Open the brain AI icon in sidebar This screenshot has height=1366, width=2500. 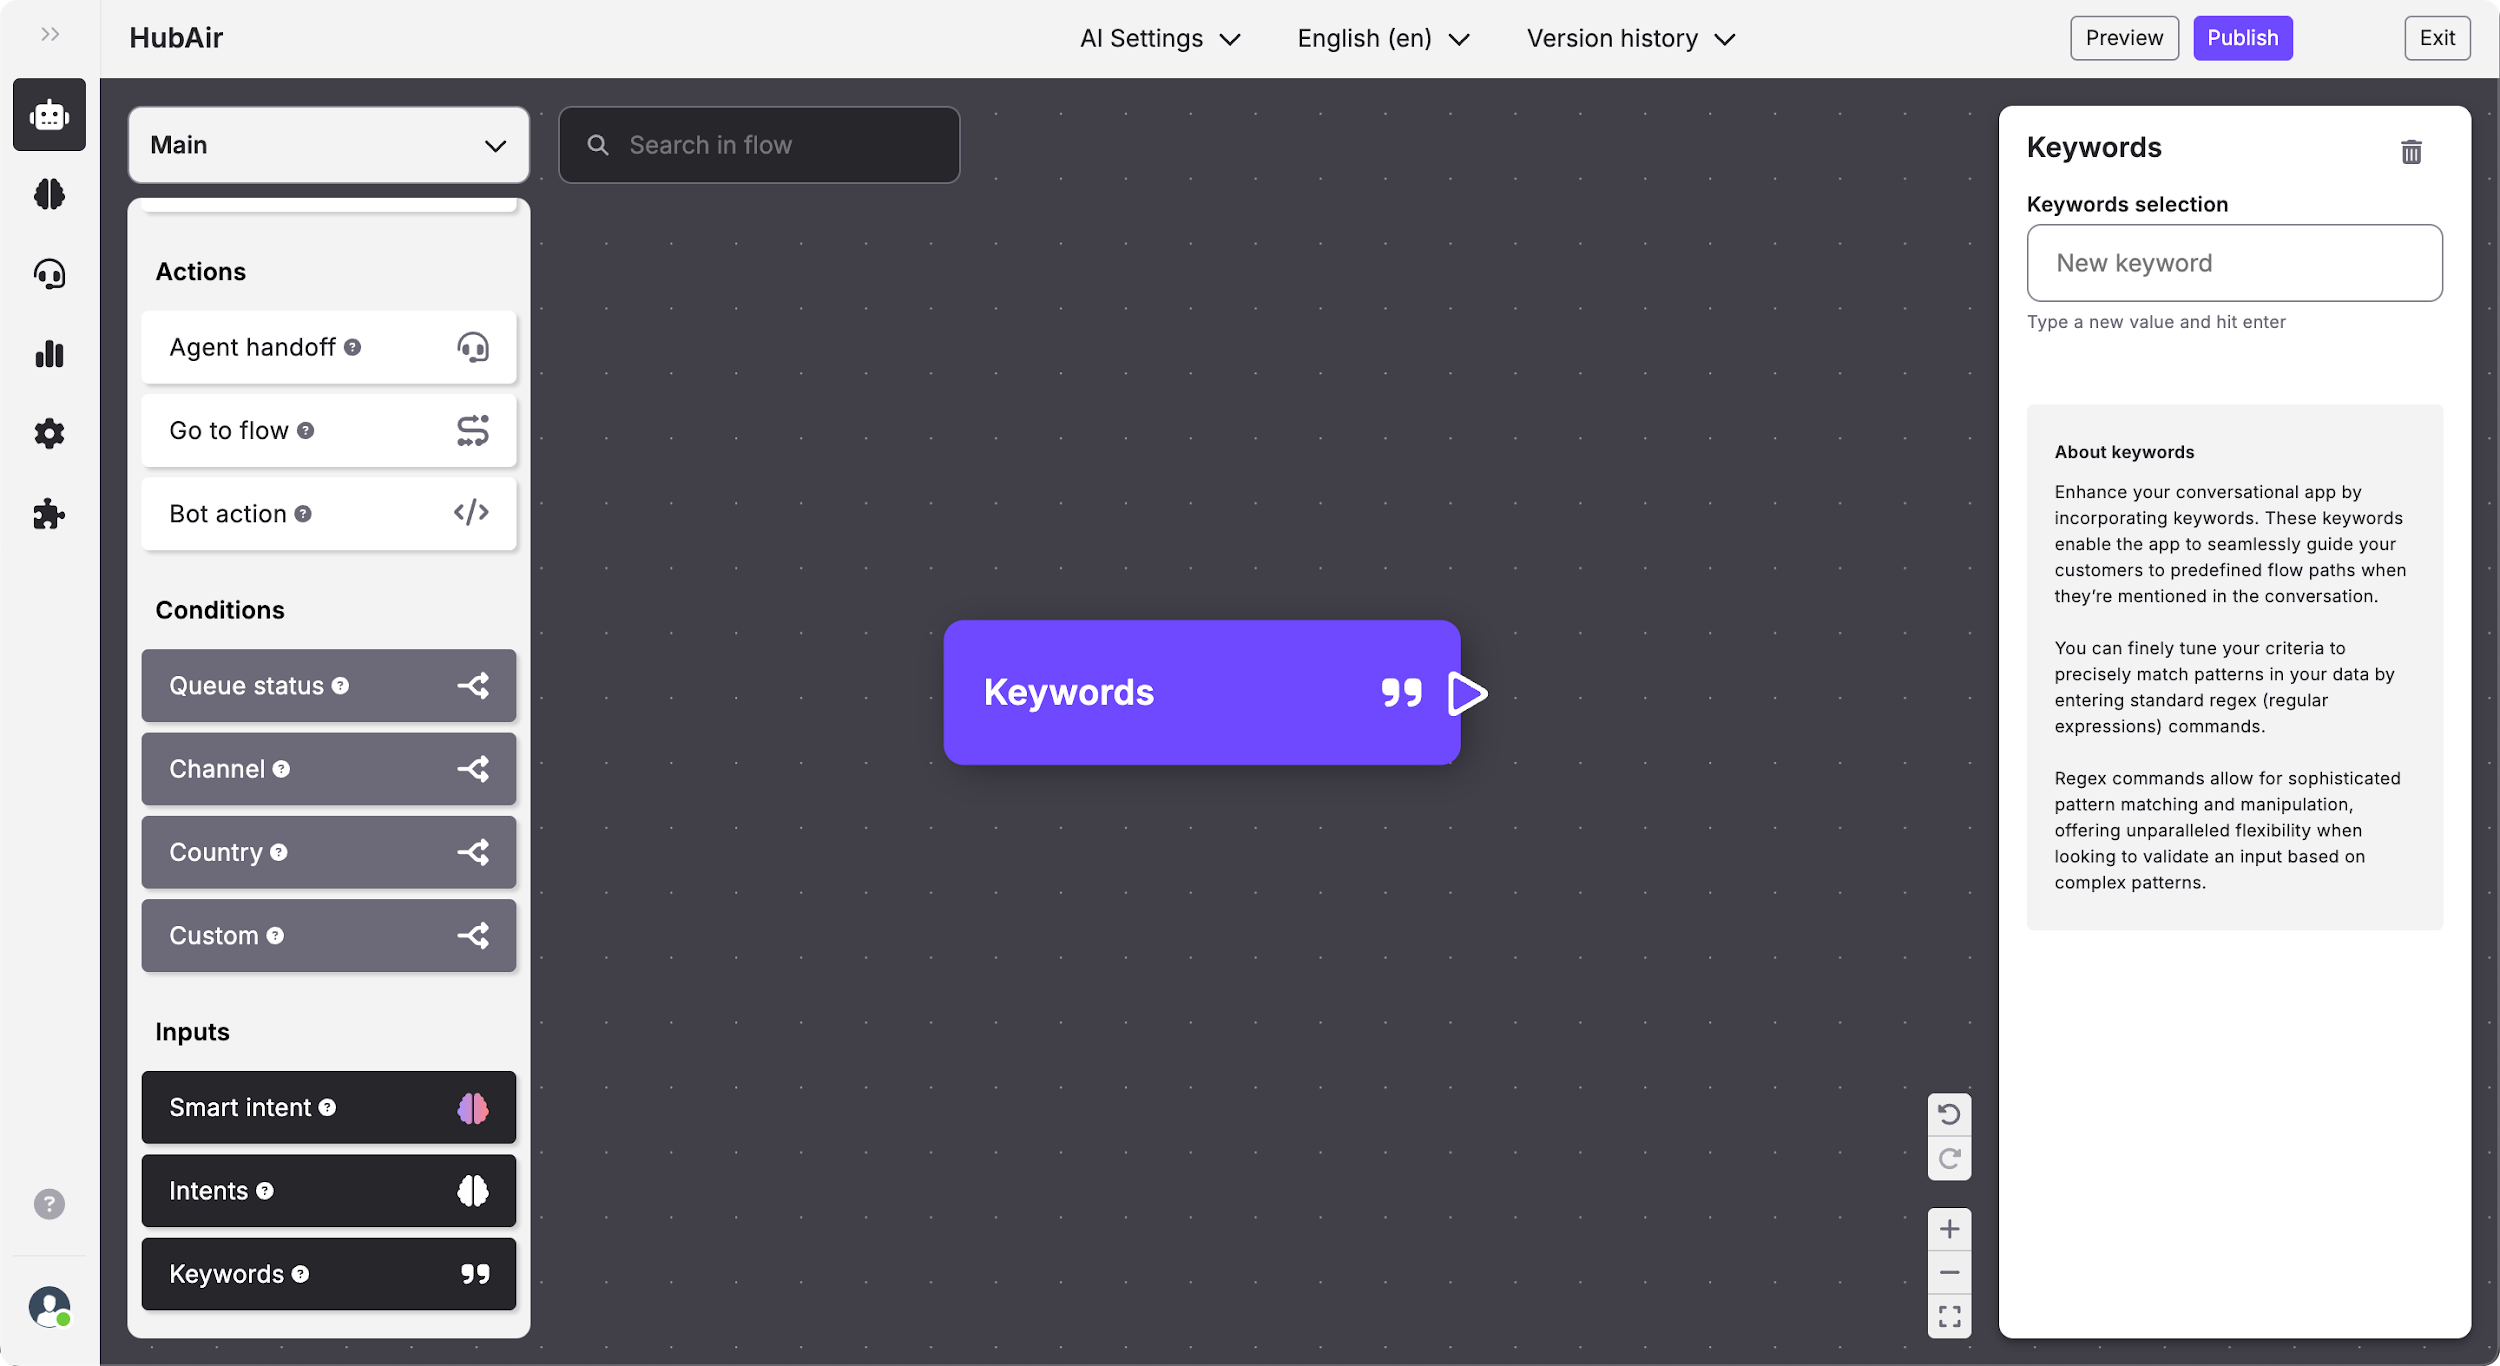point(49,194)
